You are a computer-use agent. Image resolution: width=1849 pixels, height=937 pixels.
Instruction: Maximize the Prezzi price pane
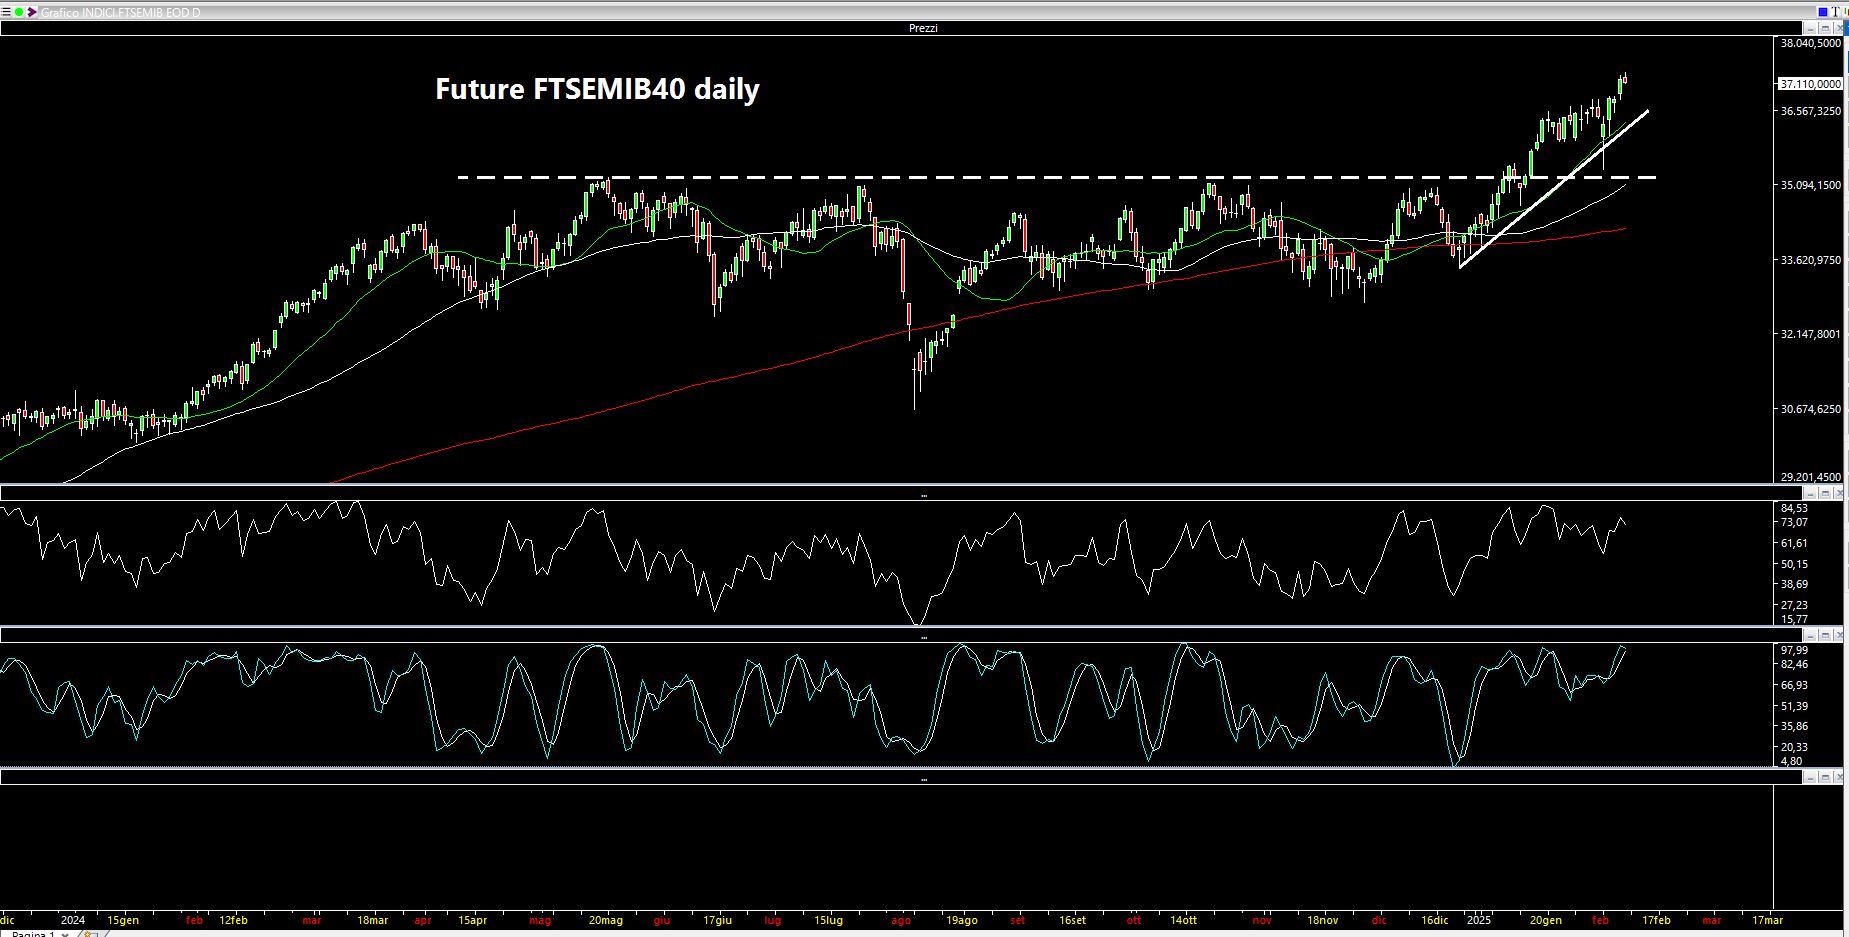pyautogui.click(x=1825, y=28)
